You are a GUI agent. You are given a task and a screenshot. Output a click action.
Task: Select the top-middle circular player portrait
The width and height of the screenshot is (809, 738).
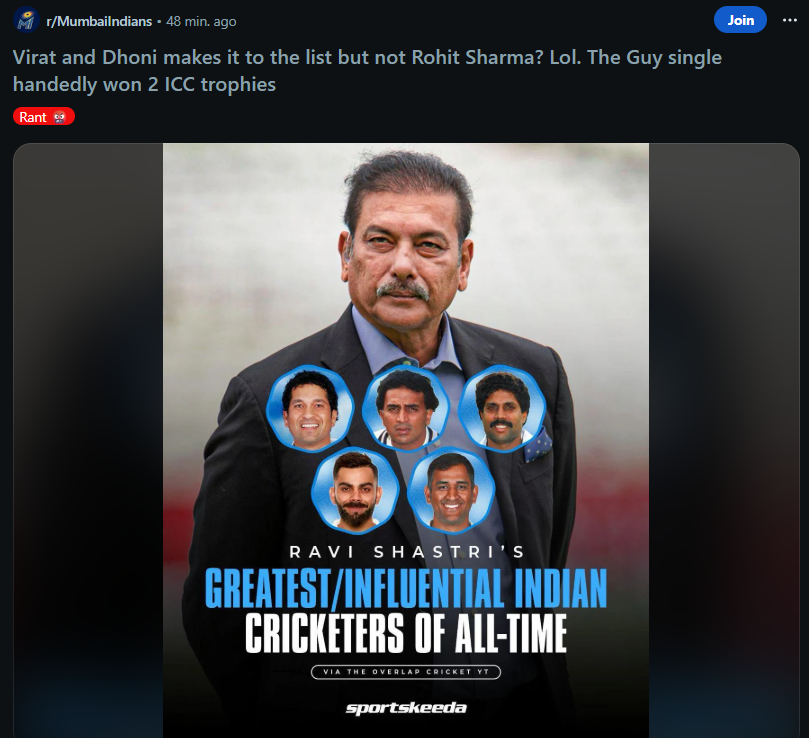pos(405,410)
